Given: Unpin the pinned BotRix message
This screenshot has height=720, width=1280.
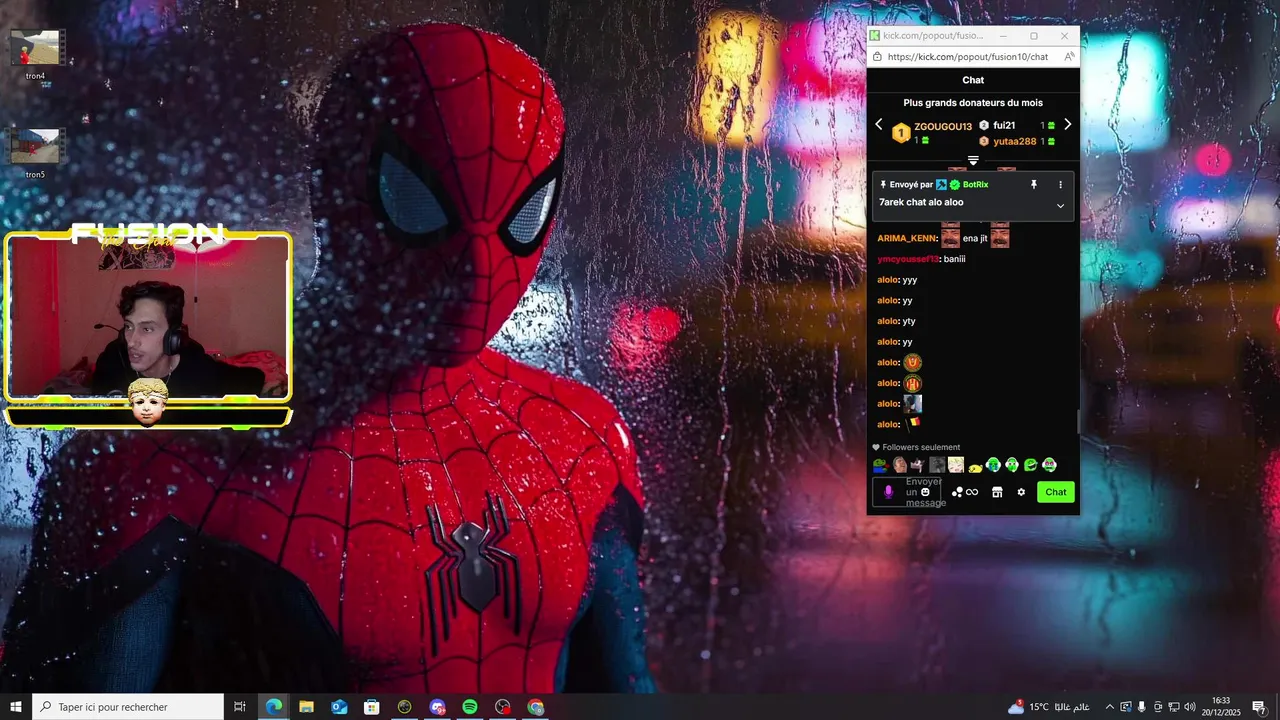Looking at the screenshot, I should pos(1034,185).
